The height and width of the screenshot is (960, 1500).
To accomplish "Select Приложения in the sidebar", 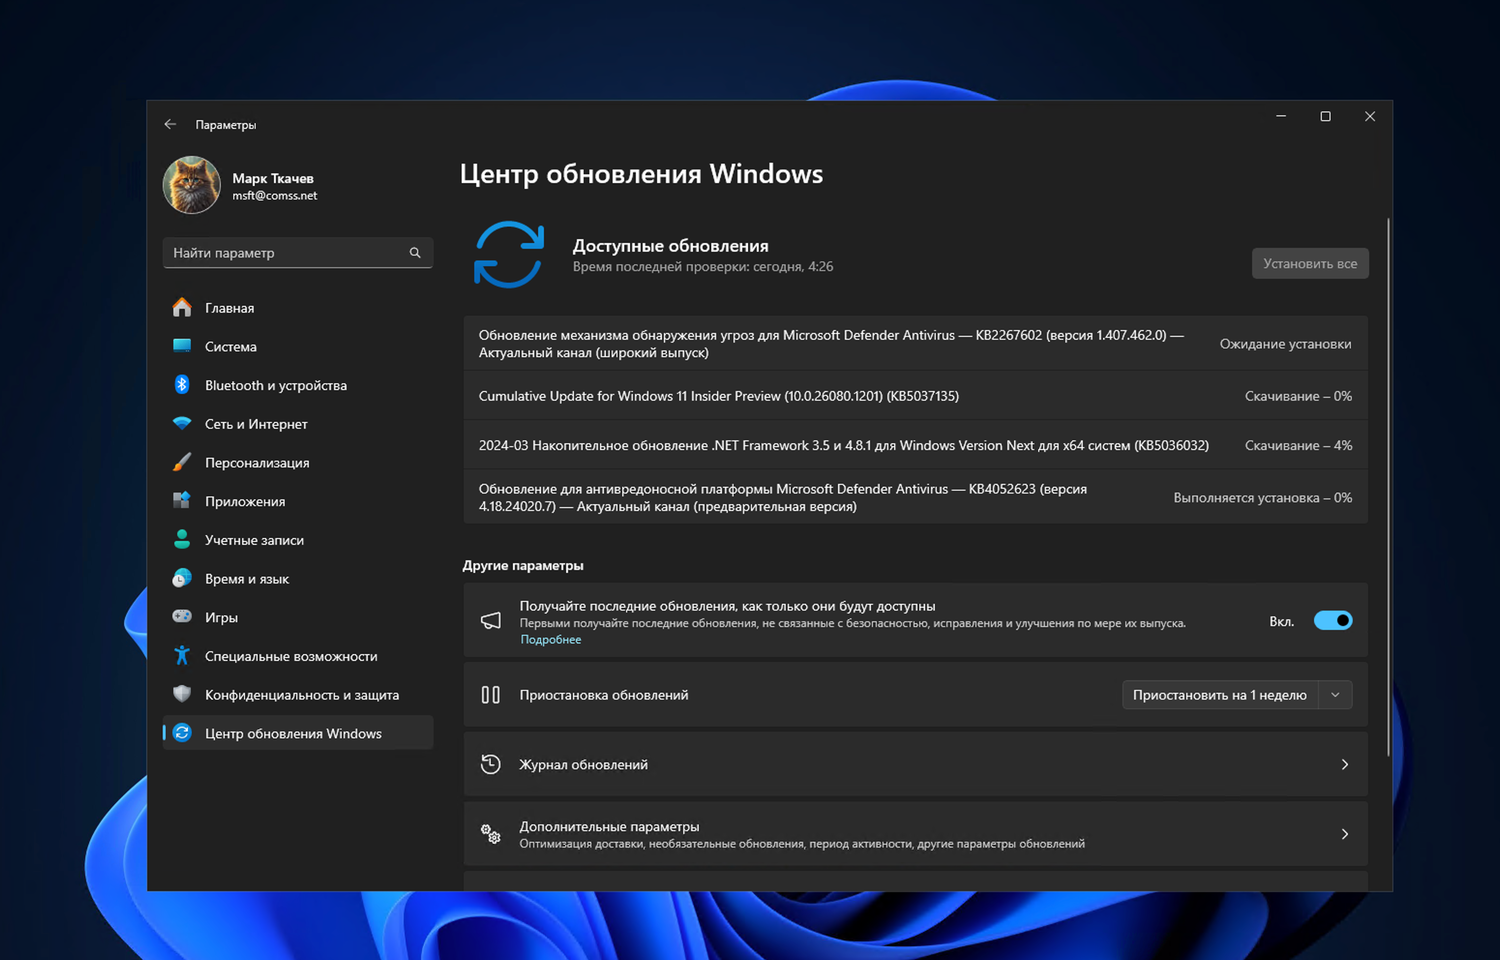I will click(298, 500).
